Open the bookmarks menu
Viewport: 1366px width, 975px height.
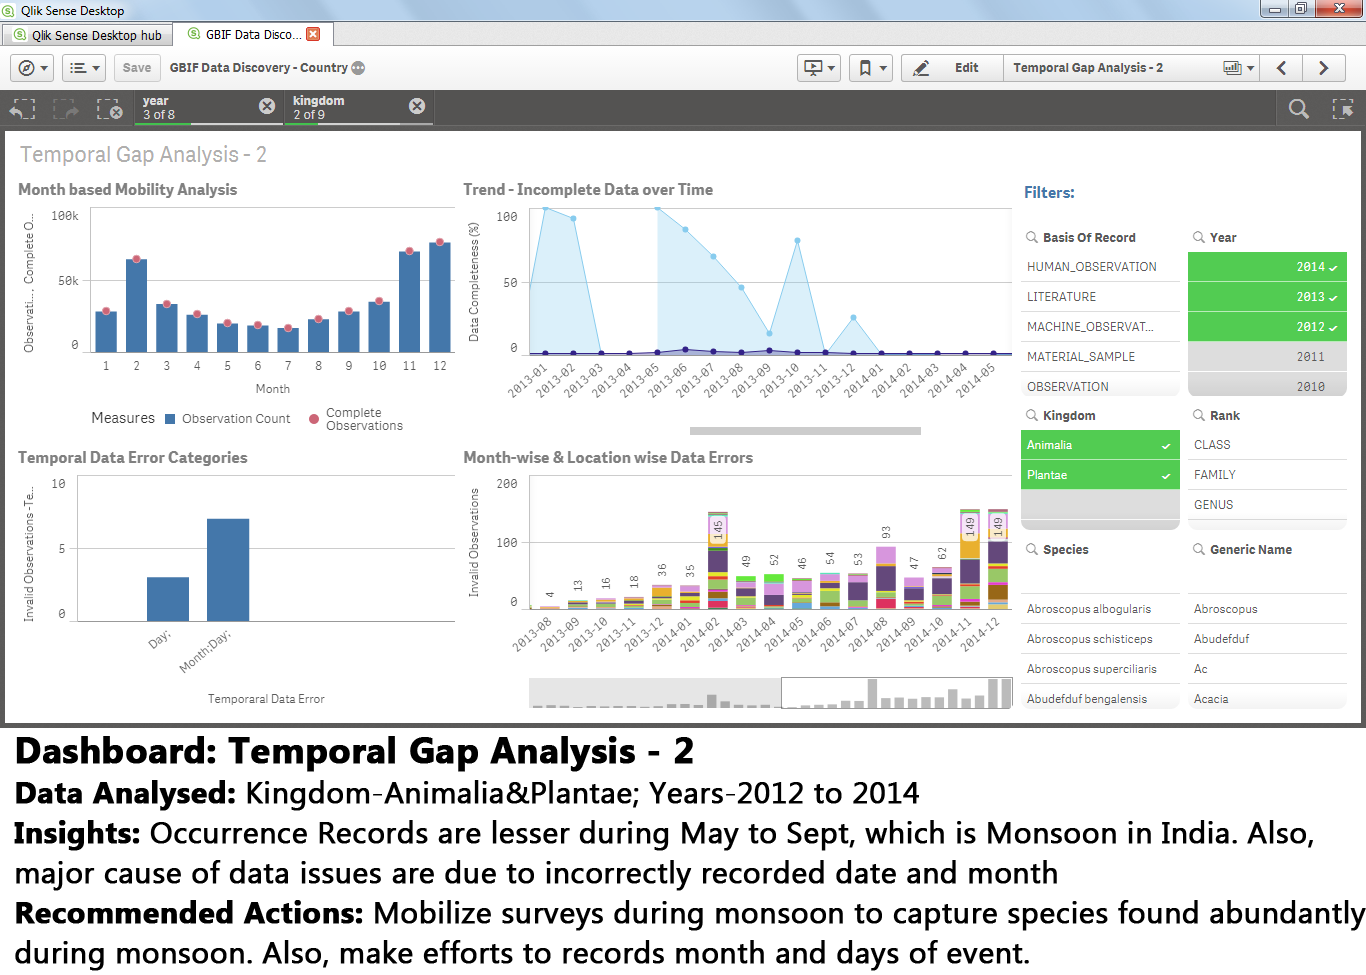(x=871, y=68)
